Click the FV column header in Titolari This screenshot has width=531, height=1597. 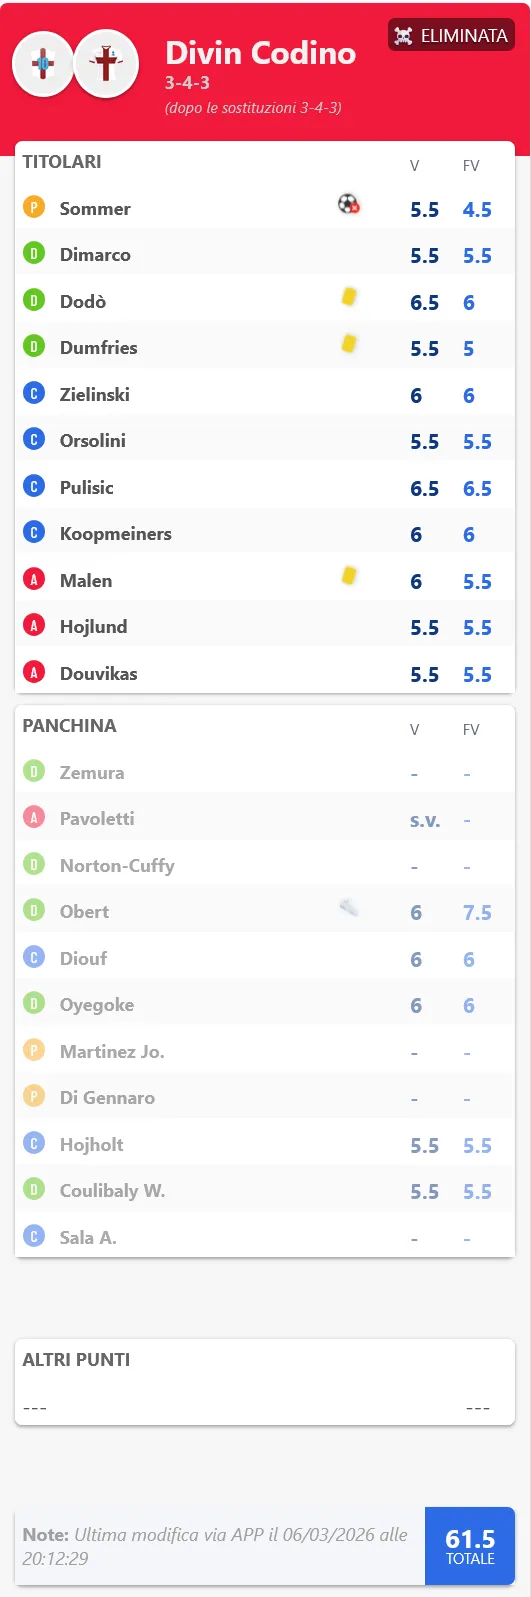471,166
